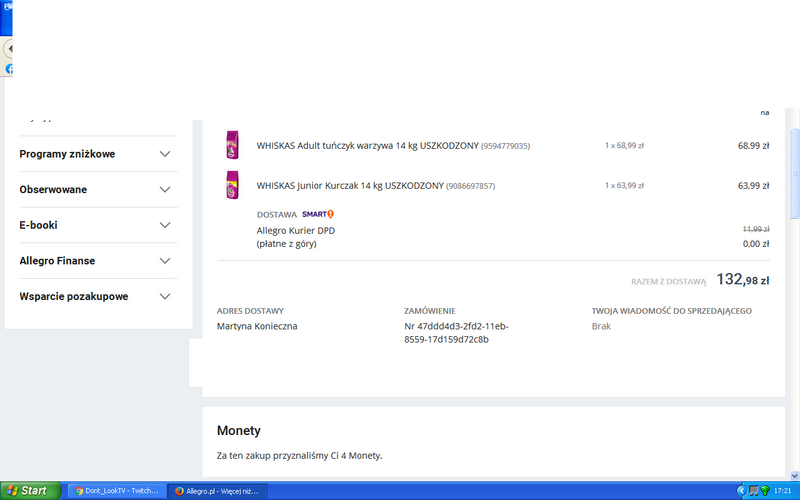
Task: Open the WHISKAS Adult tuńczyk warzywa listing link
Action: [367, 145]
